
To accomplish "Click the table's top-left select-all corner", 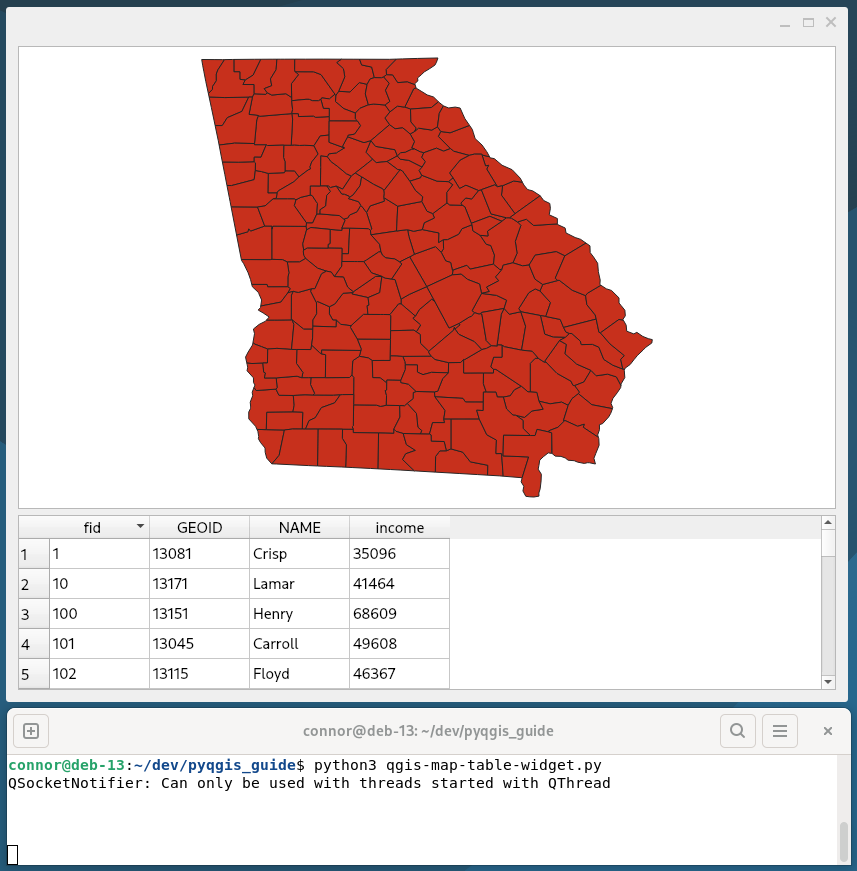I will (x=34, y=527).
